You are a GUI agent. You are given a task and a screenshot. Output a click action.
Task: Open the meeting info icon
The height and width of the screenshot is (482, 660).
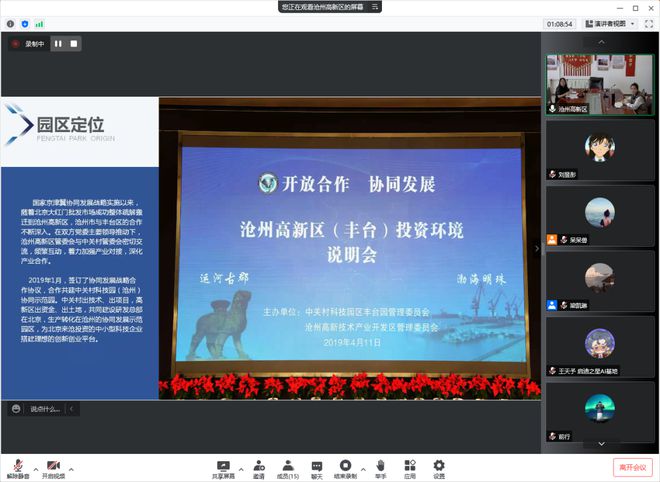11,24
